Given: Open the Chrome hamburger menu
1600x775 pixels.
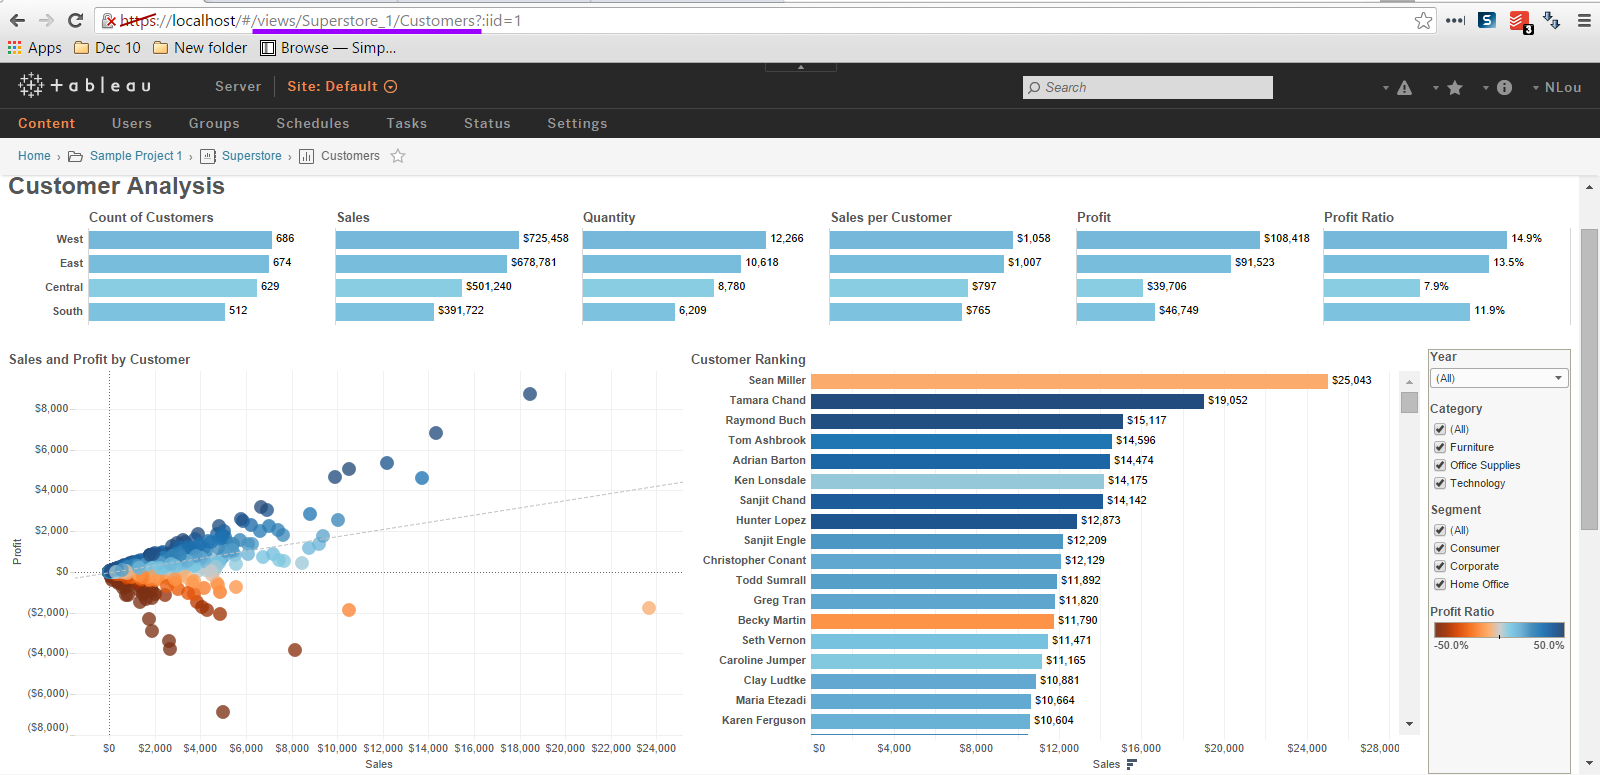Looking at the screenshot, I should click(x=1584, y=20).
